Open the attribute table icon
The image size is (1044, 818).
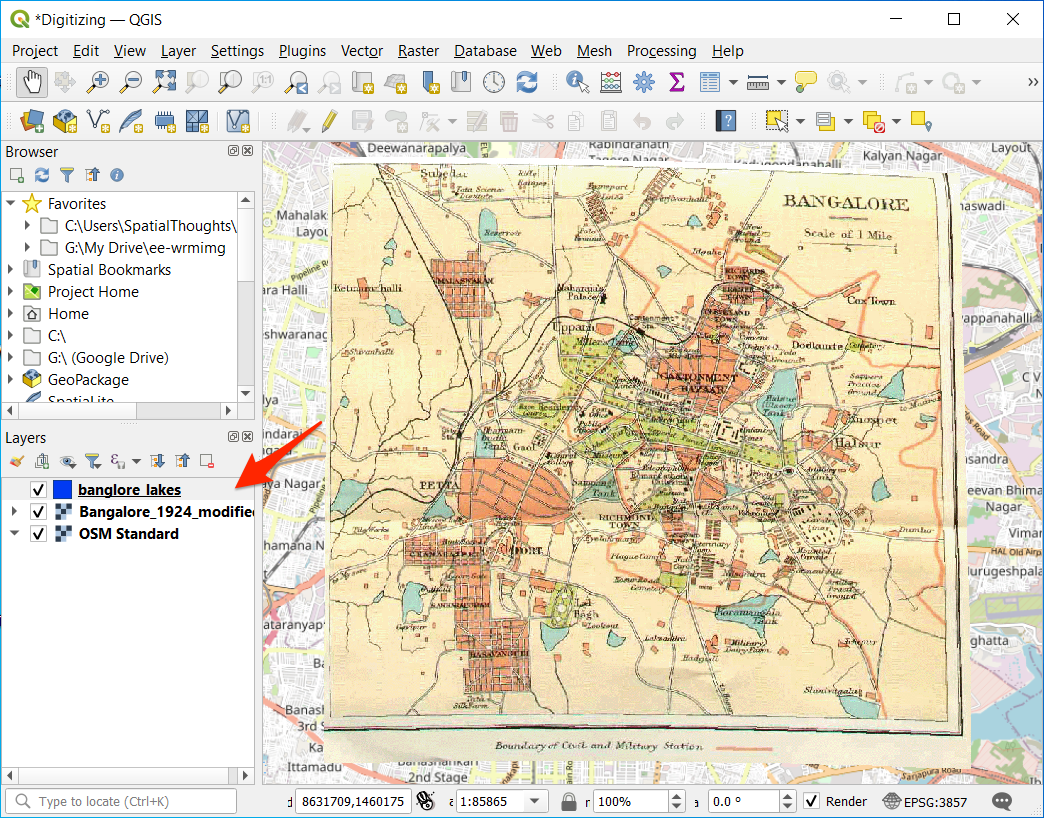pyautogui.click(x=710, y=82)
